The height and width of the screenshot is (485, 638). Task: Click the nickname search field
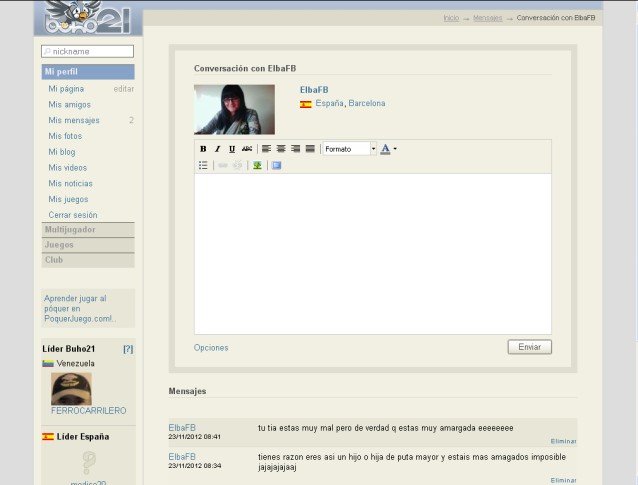coord(88,51)
